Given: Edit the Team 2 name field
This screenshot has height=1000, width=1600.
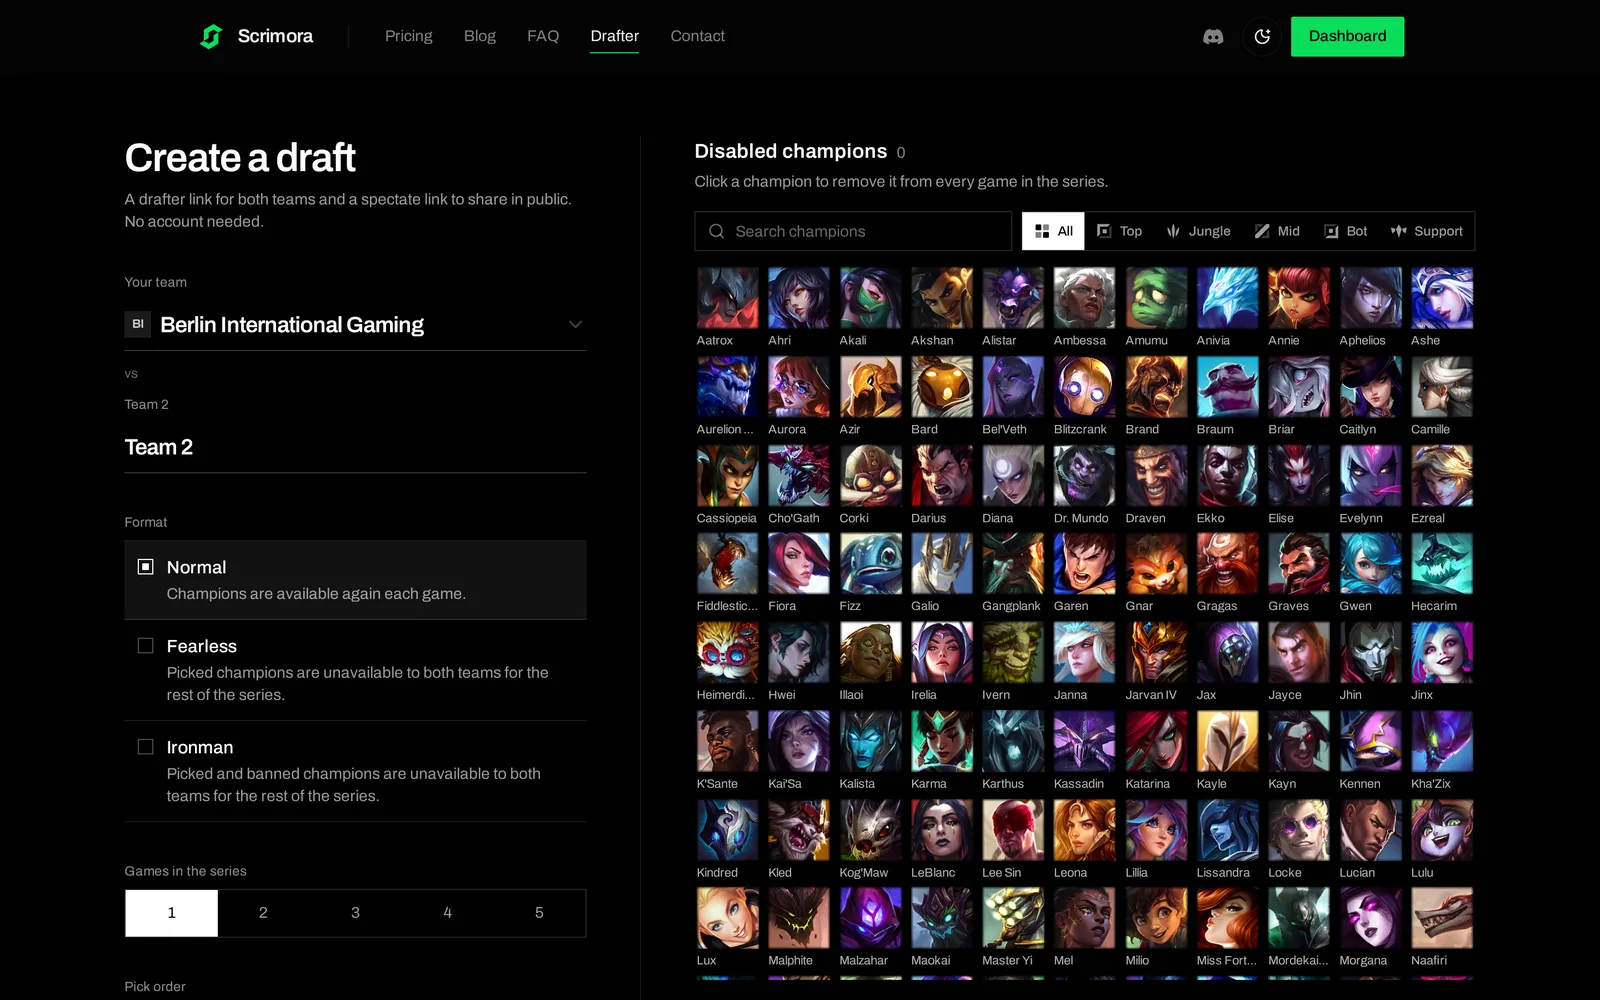Looking at the screenshot, I should click(x=355, y=447).
